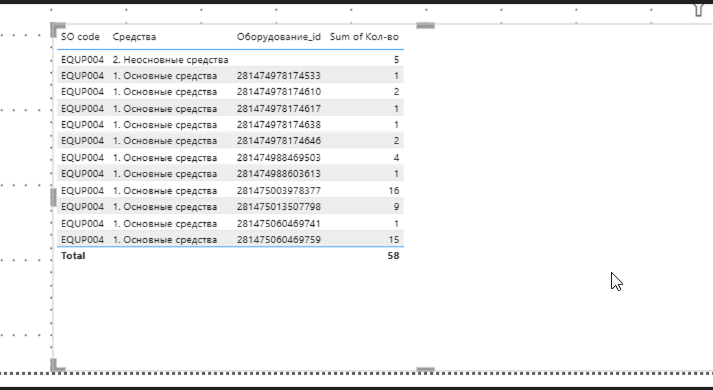Sort by the Sum of Кол-во header
Screen dimensions: 713x390
364,37
